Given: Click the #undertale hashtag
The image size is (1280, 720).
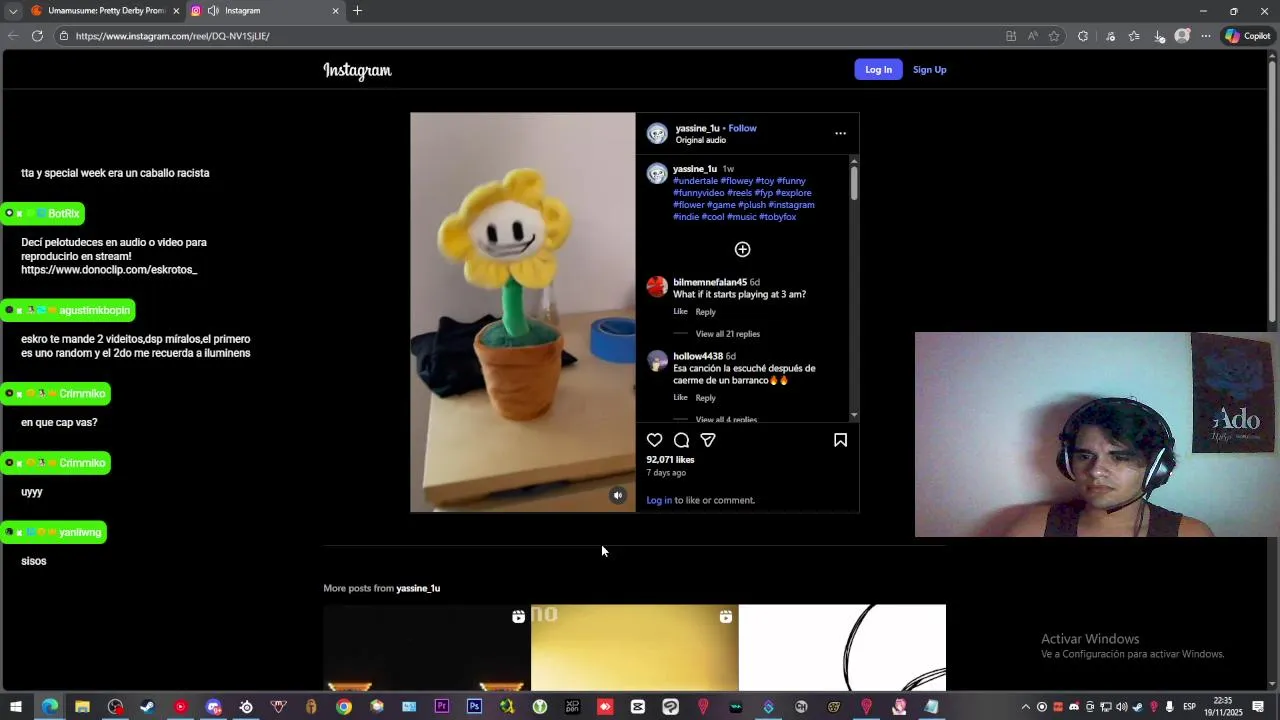Looking at the screenshot, I should [x=695, y=181].
